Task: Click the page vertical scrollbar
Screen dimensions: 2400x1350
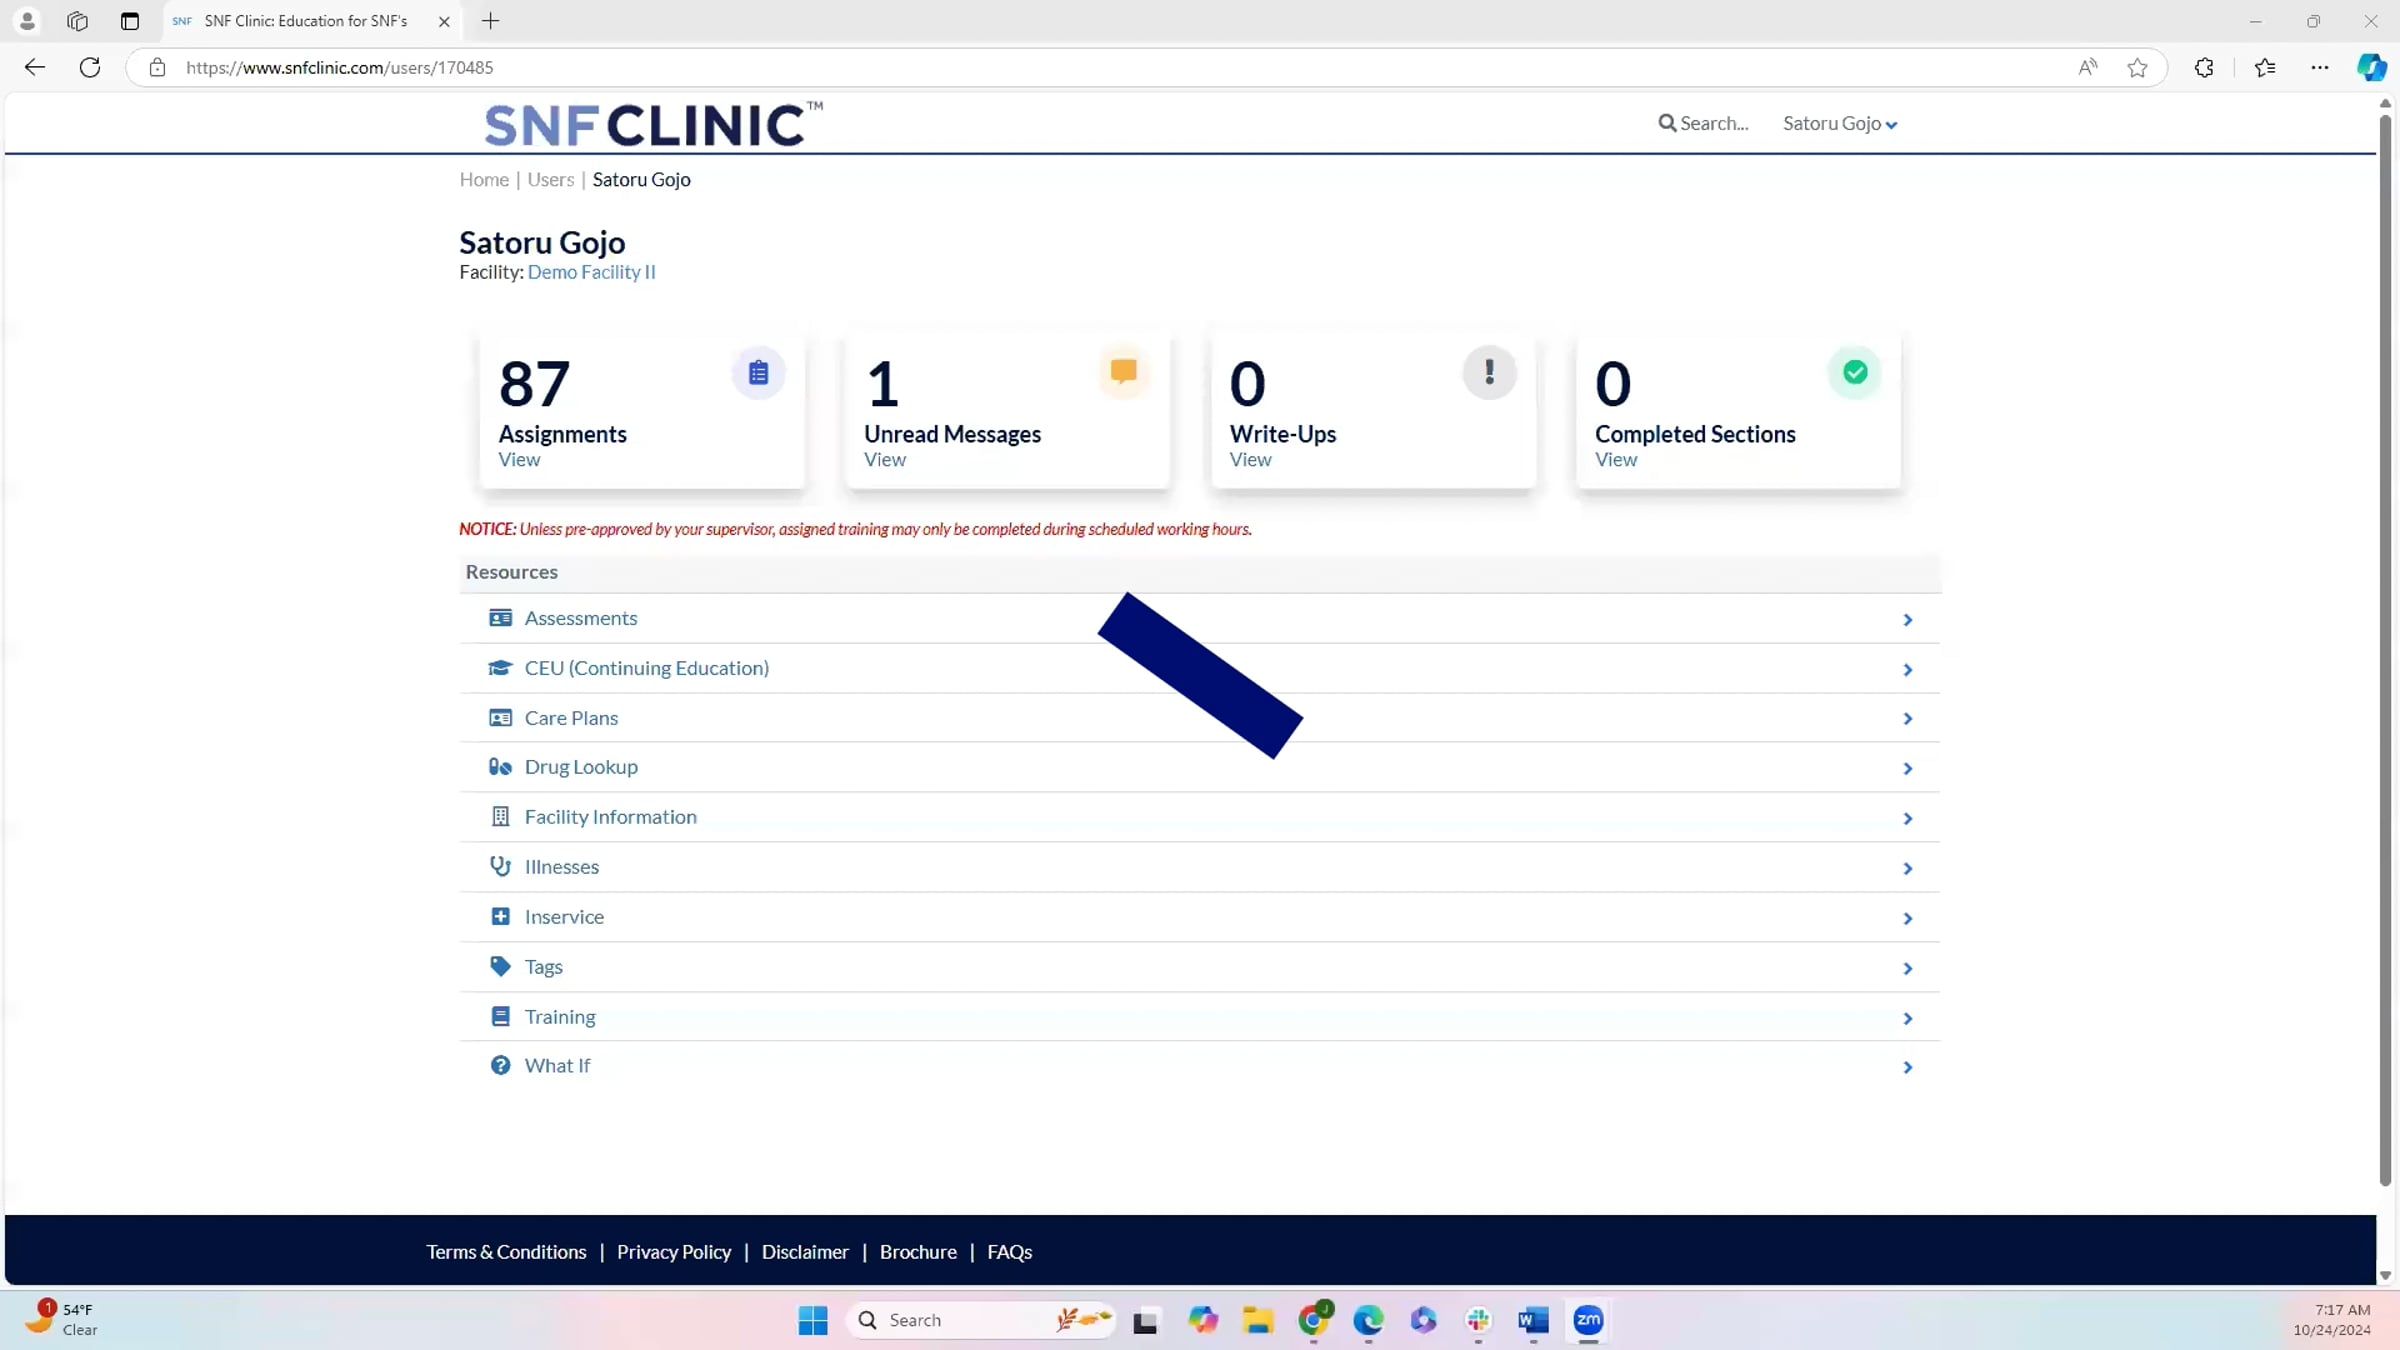Action: click(x=2385, y=650)
